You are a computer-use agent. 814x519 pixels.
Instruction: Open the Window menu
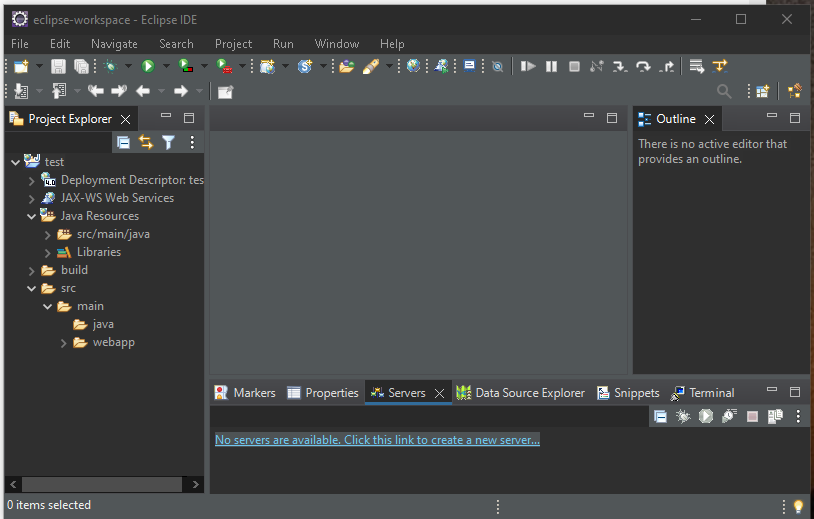pyautogui.click(x=337, y=44)
